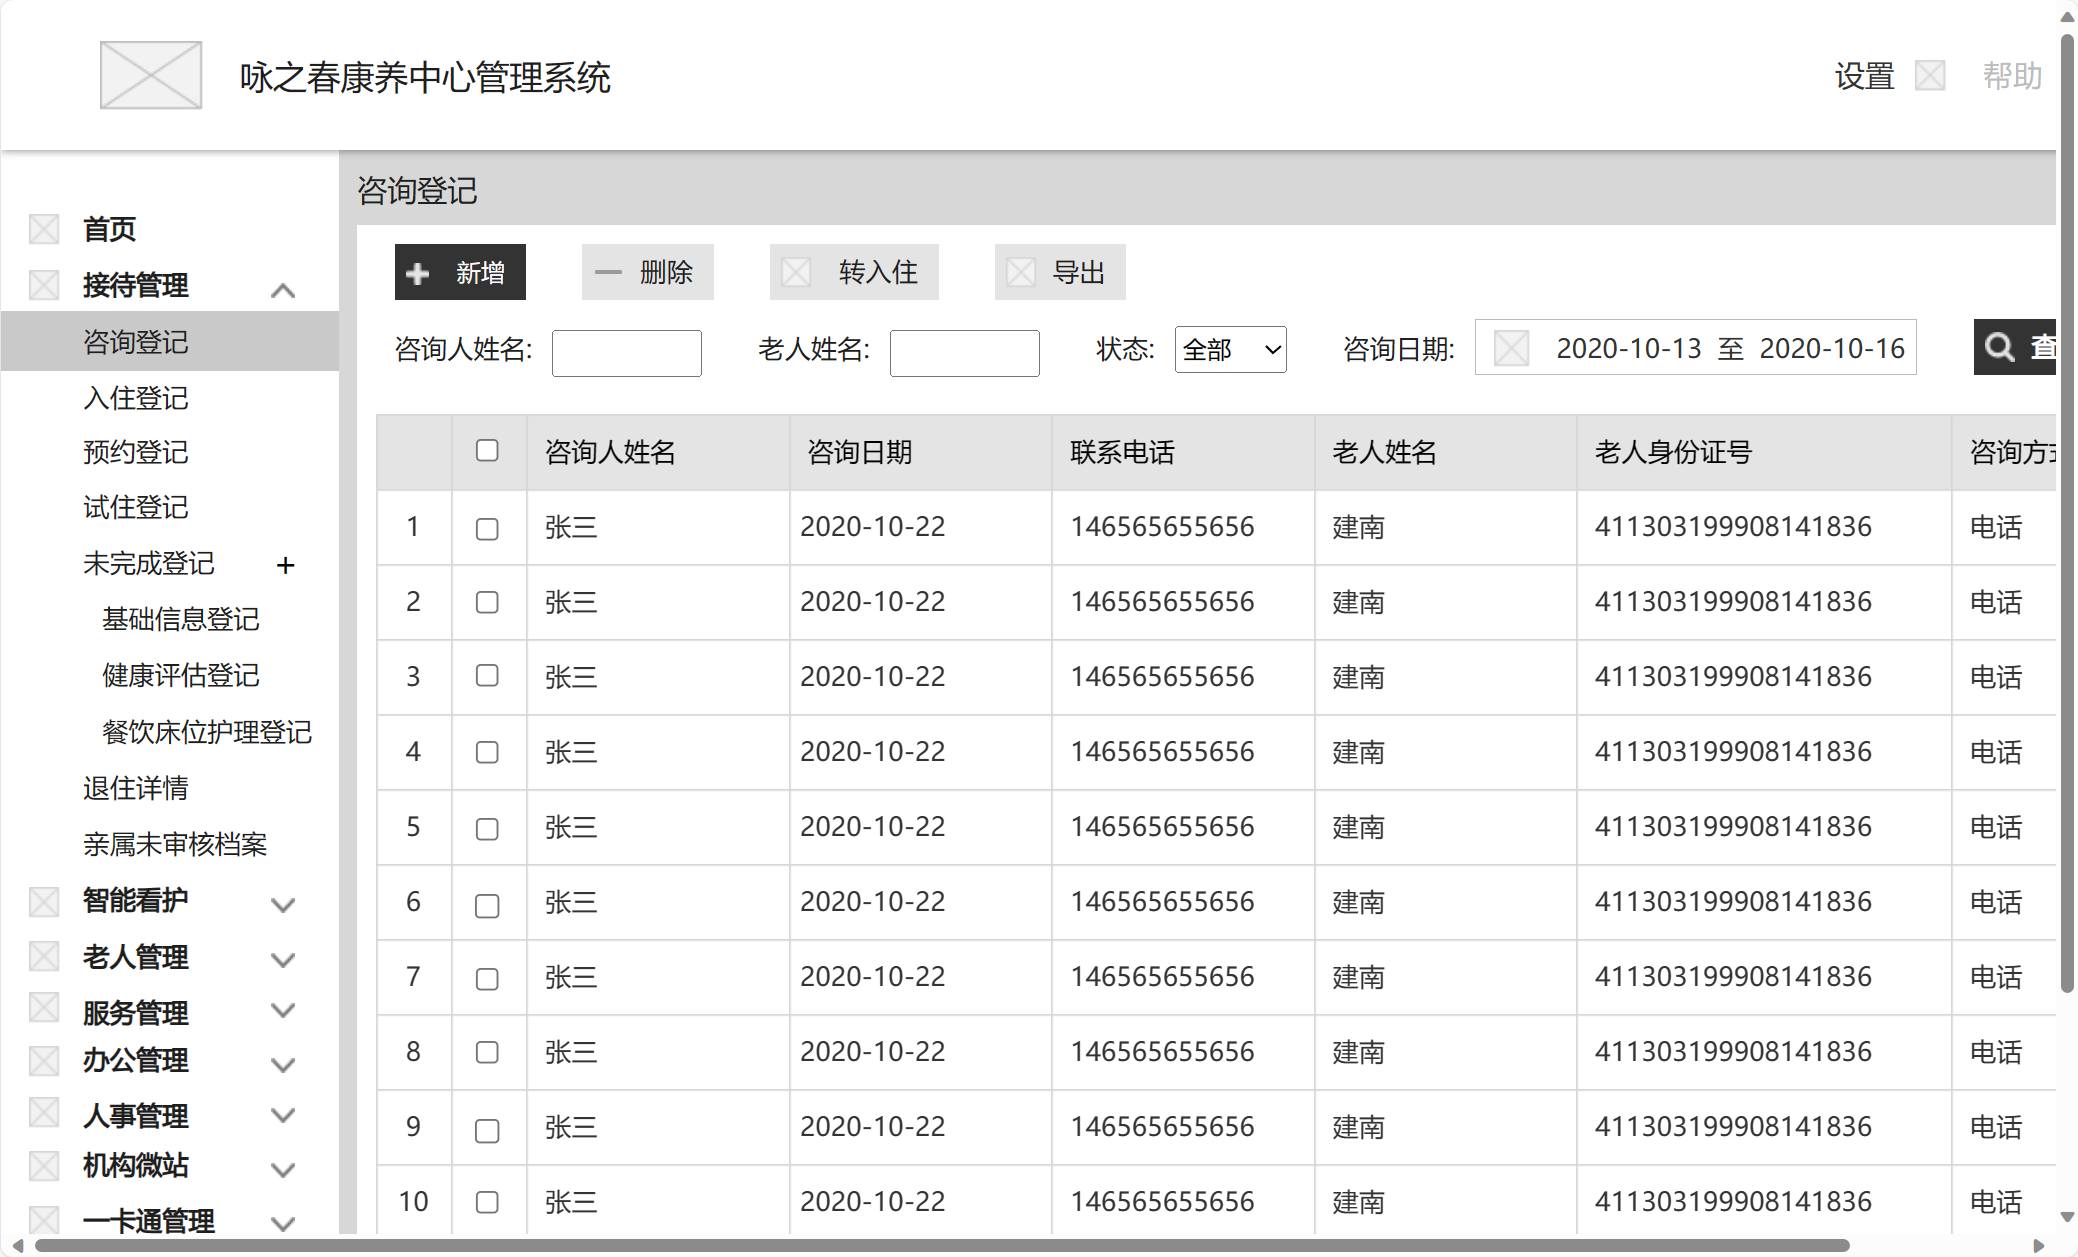
Task: Click the calendar icon in 咨询日期 field
Action: (1511, 349)
